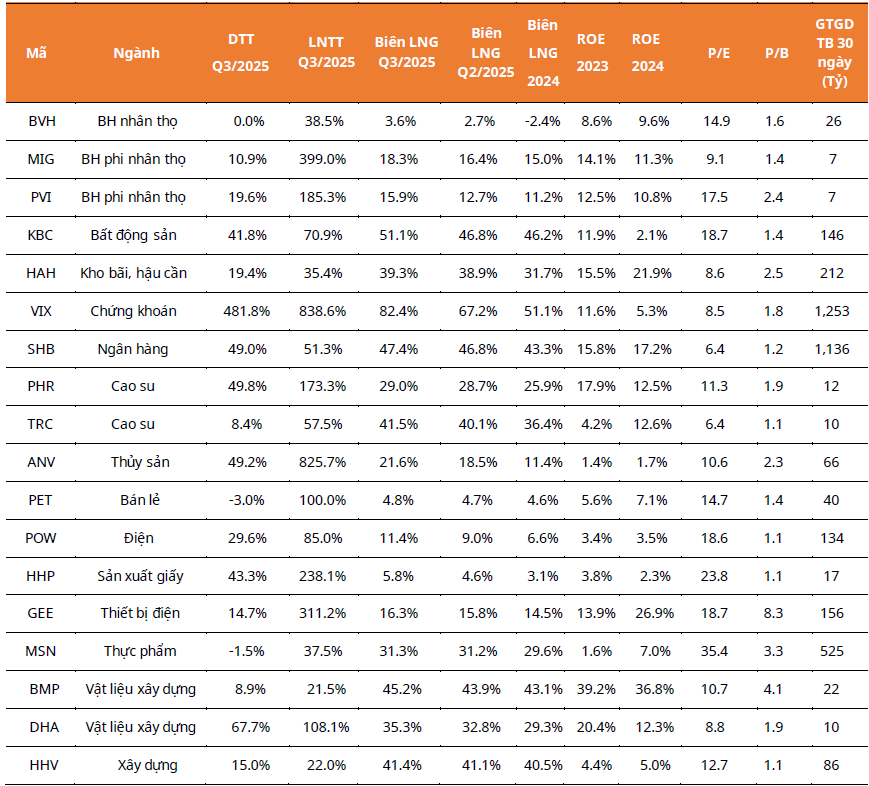869x786 pixels.
Task: Select MSN's 35.4 P/E value
Action: click(x=715, y=651)
